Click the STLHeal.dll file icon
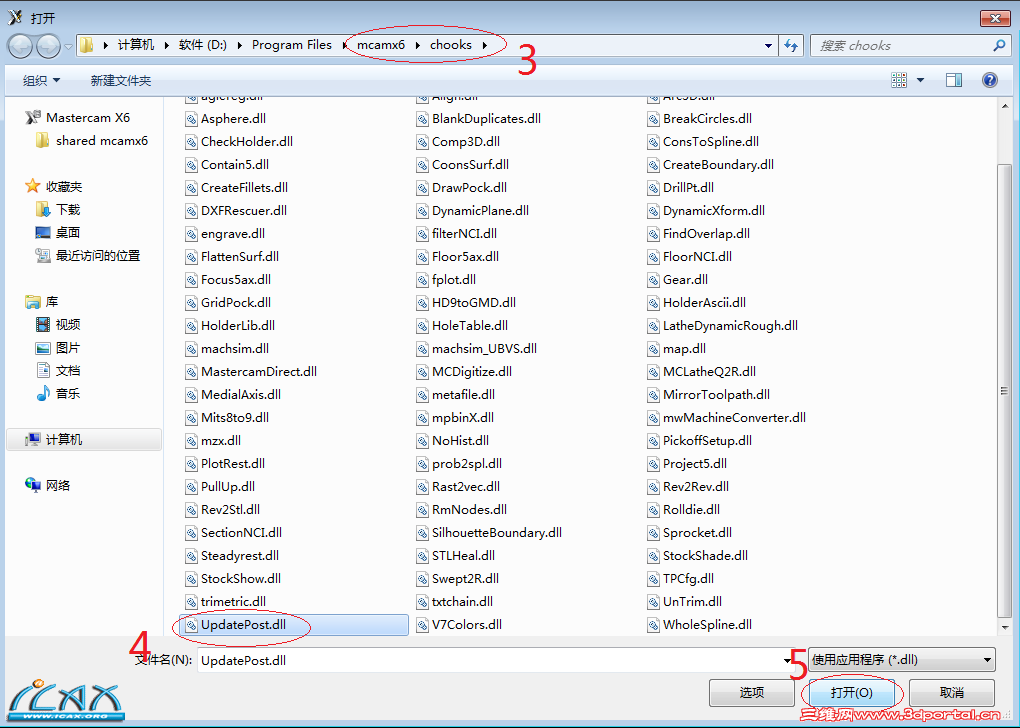This screenshot has height=728, width=1020. click(x=422, y=556)
